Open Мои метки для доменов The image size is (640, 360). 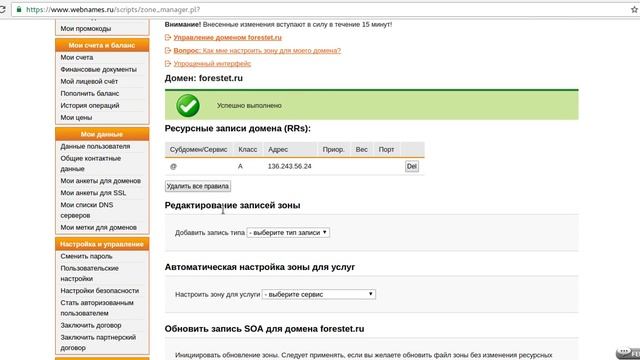[x=98, y=227]
